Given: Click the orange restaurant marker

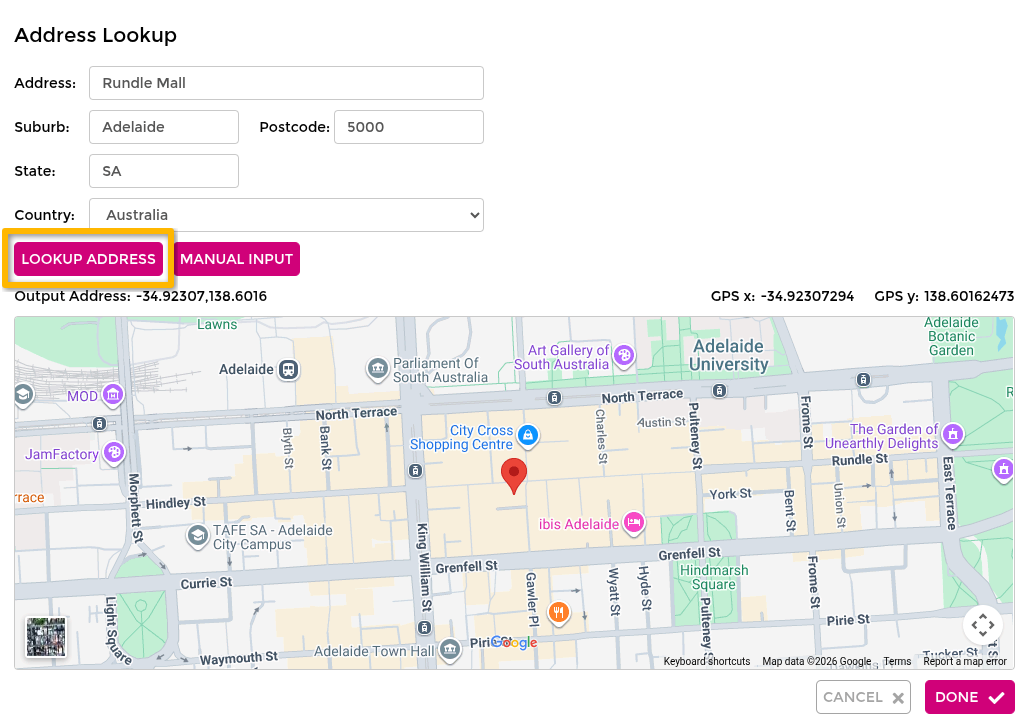Looking at the screenshot, I should tap(559, 613).
